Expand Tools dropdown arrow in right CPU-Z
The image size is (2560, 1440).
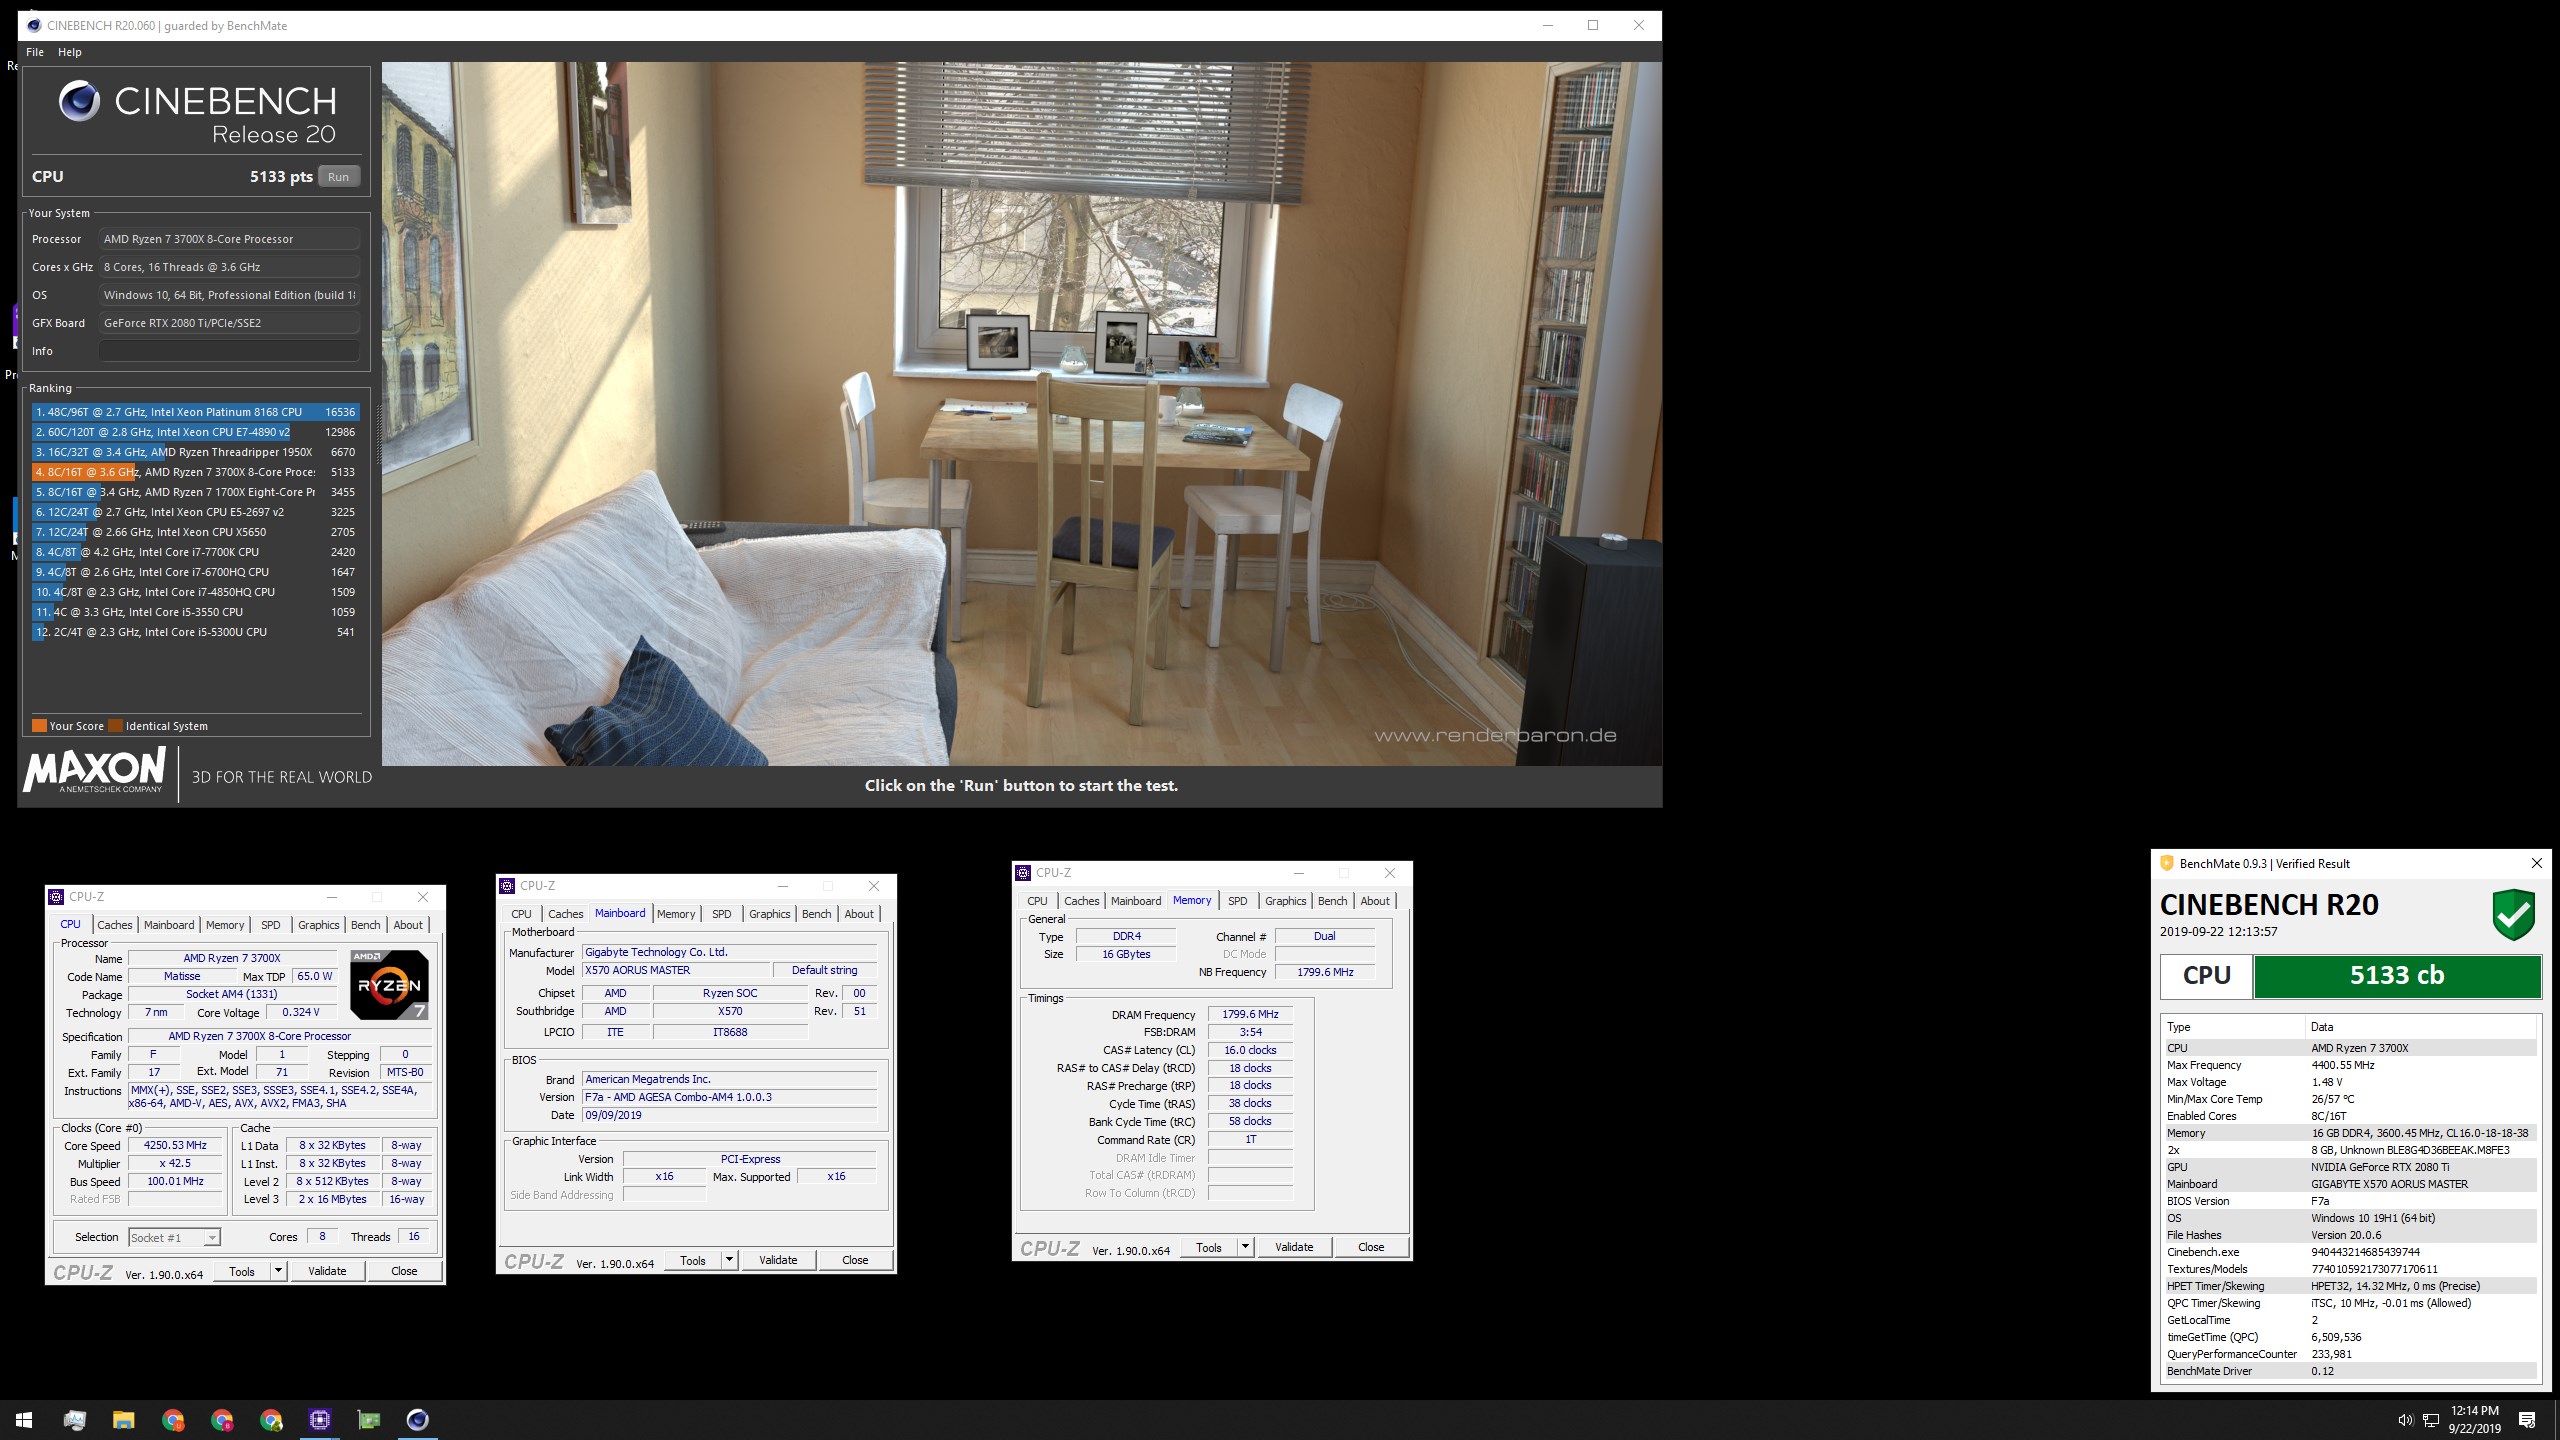[x=1246, y=1247]
